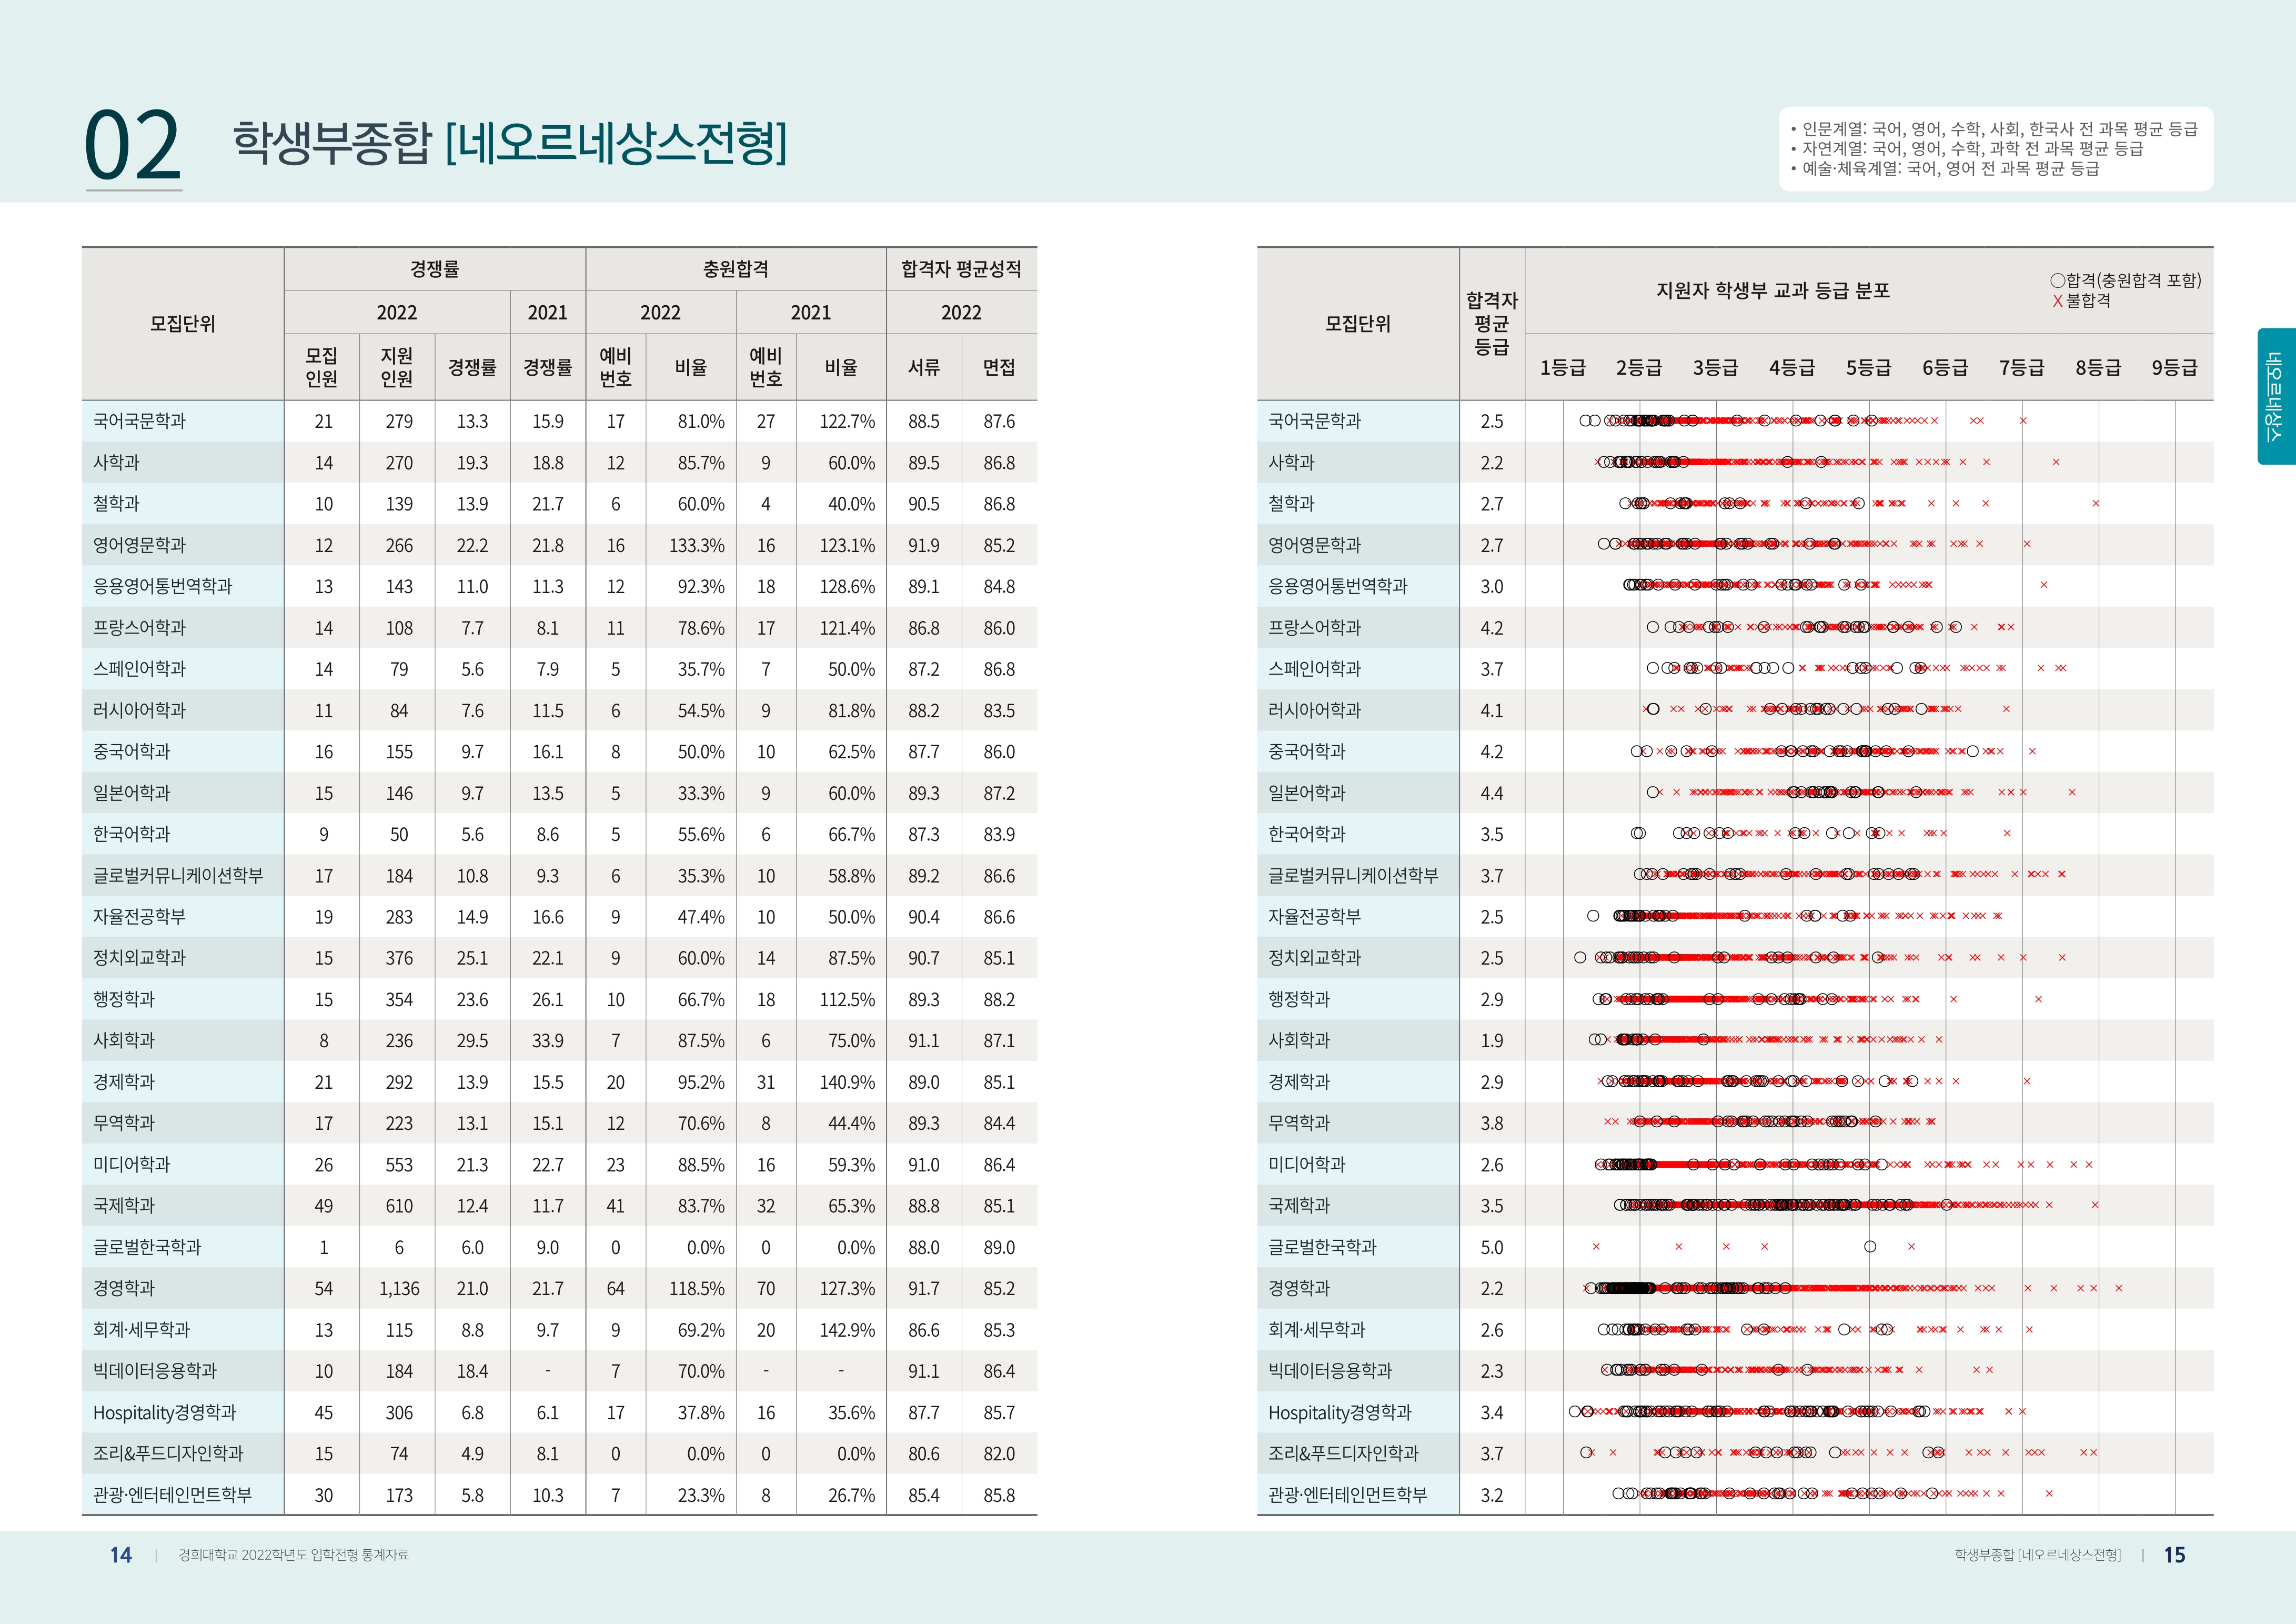Click the 5등급 grade column header
2296x1624 pixels.
(x=1868, y=367)
